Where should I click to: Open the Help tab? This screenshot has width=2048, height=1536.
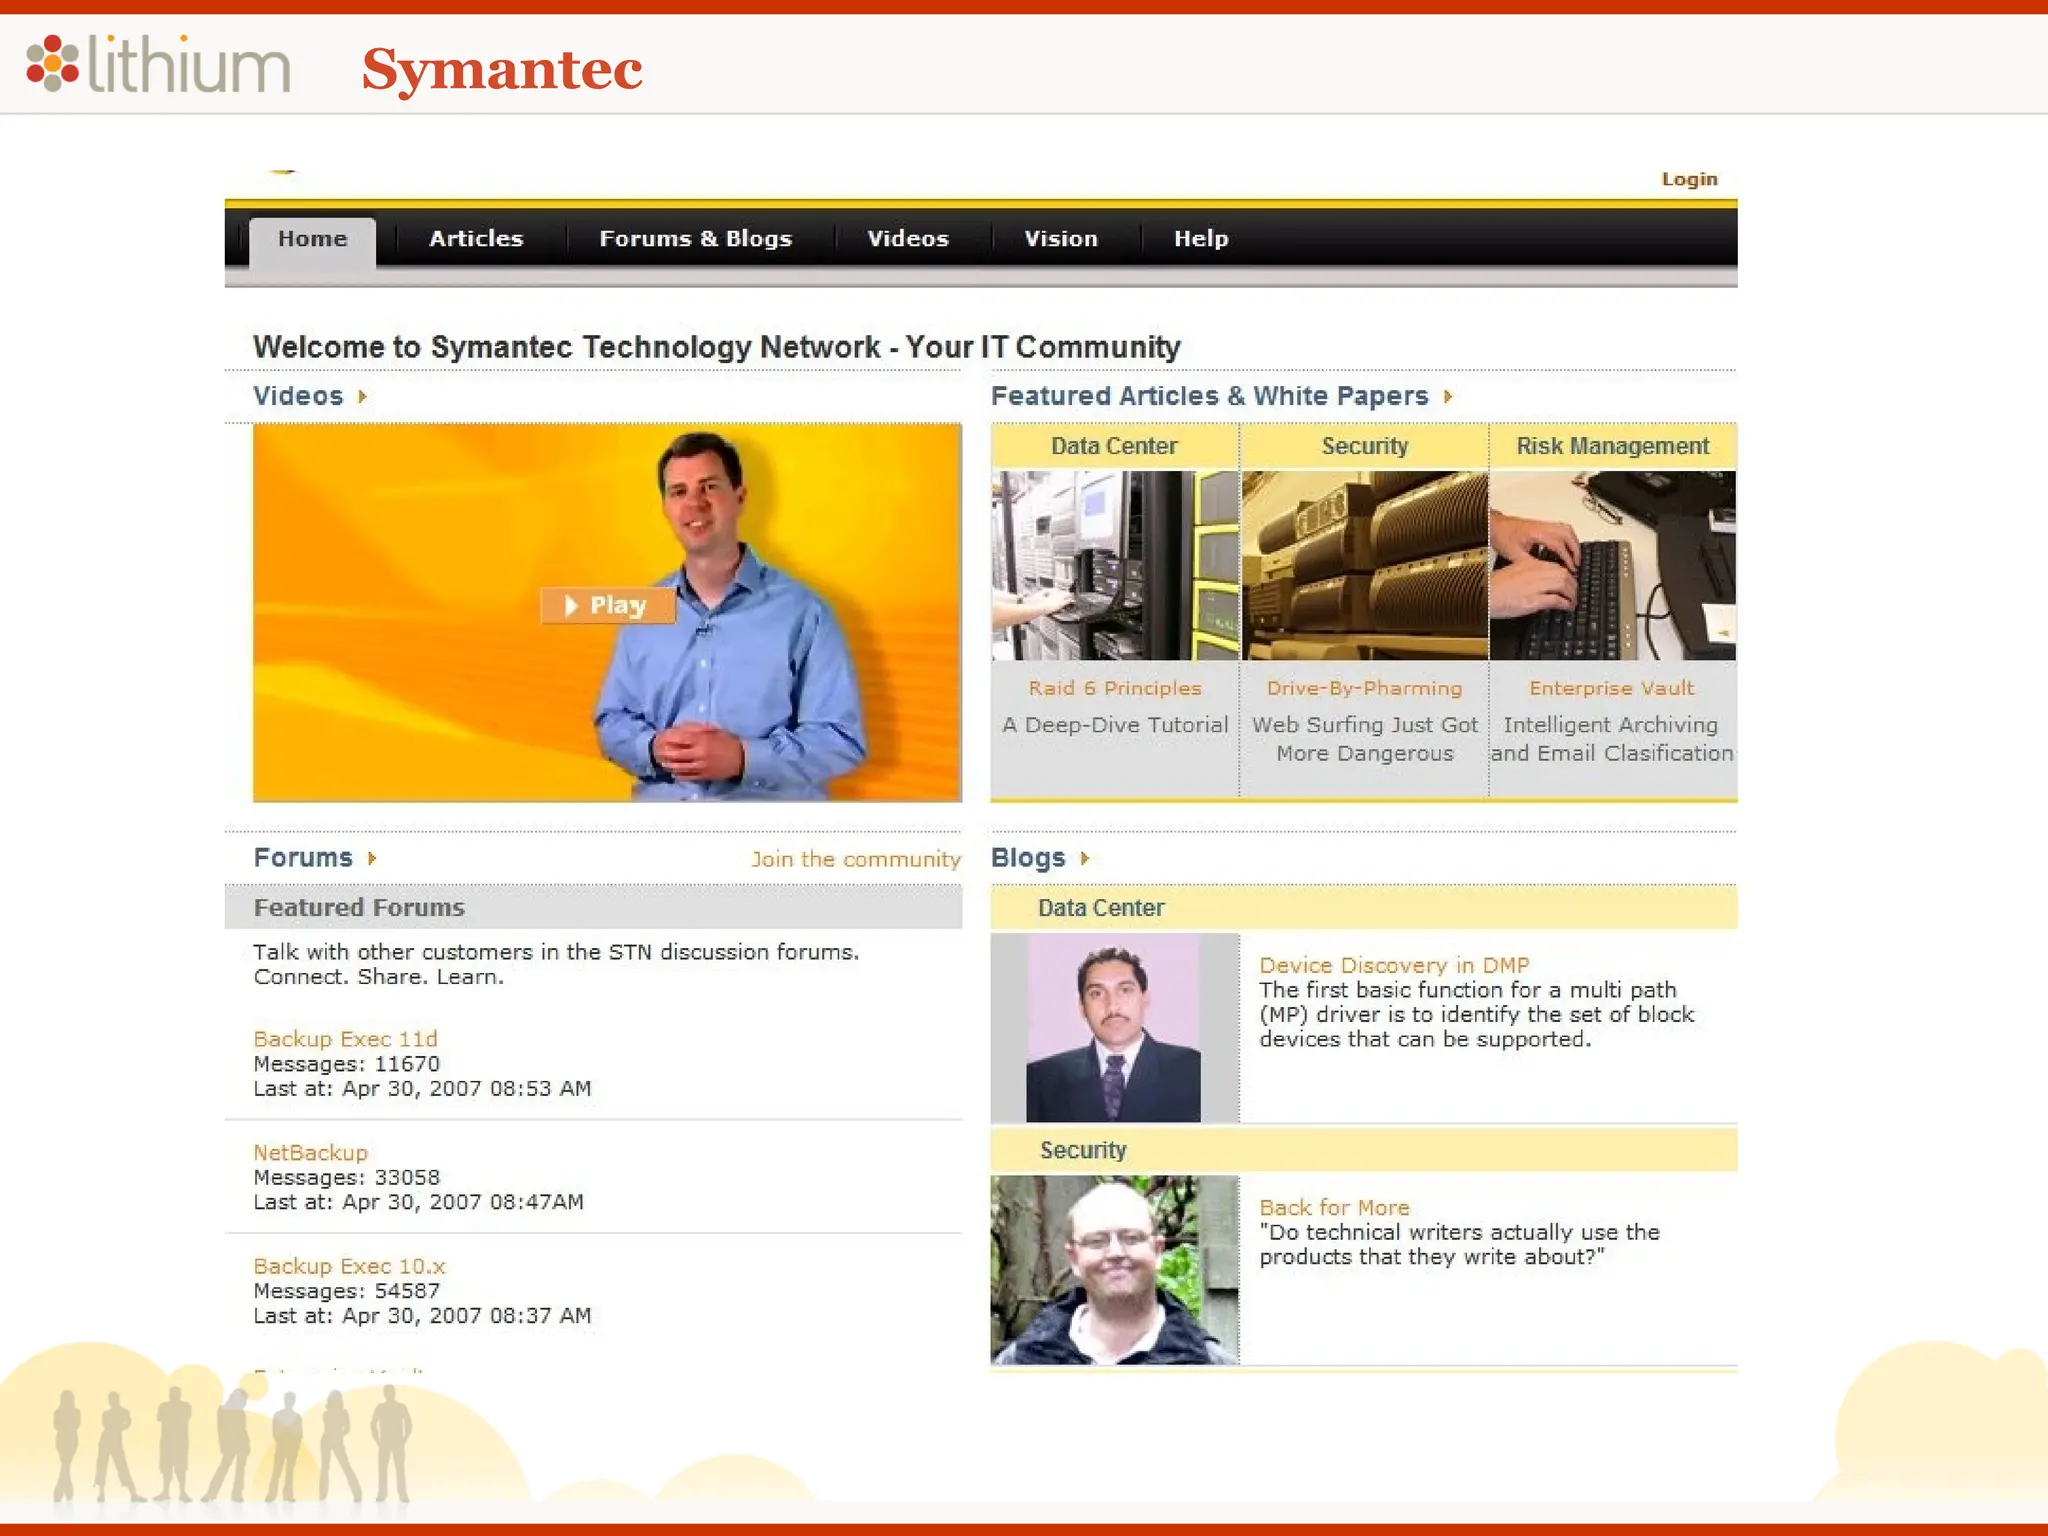(x=1201, y=239)
